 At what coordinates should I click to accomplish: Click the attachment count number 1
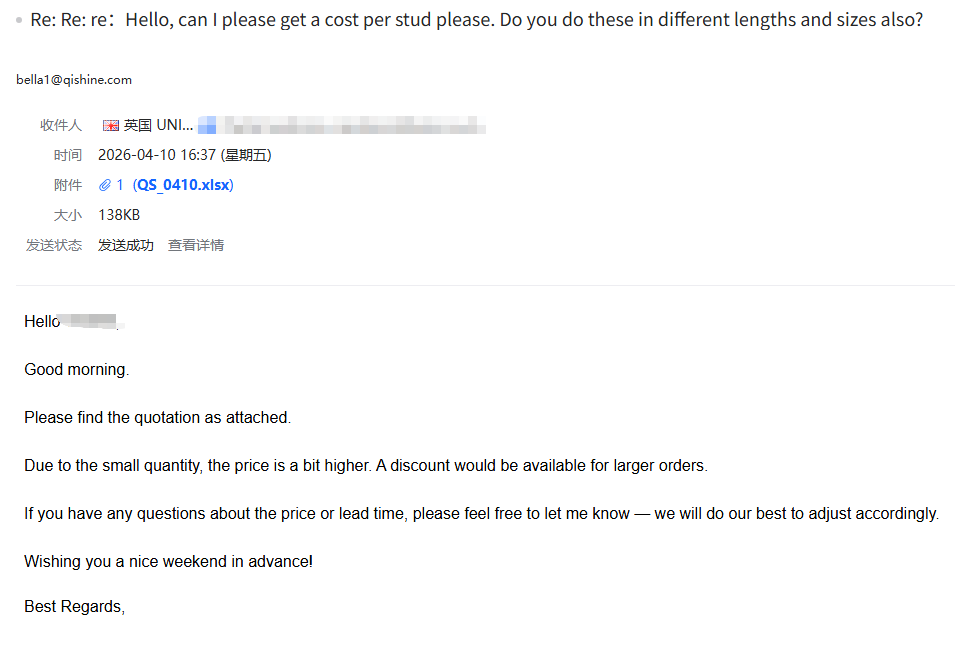coord(120,185)
